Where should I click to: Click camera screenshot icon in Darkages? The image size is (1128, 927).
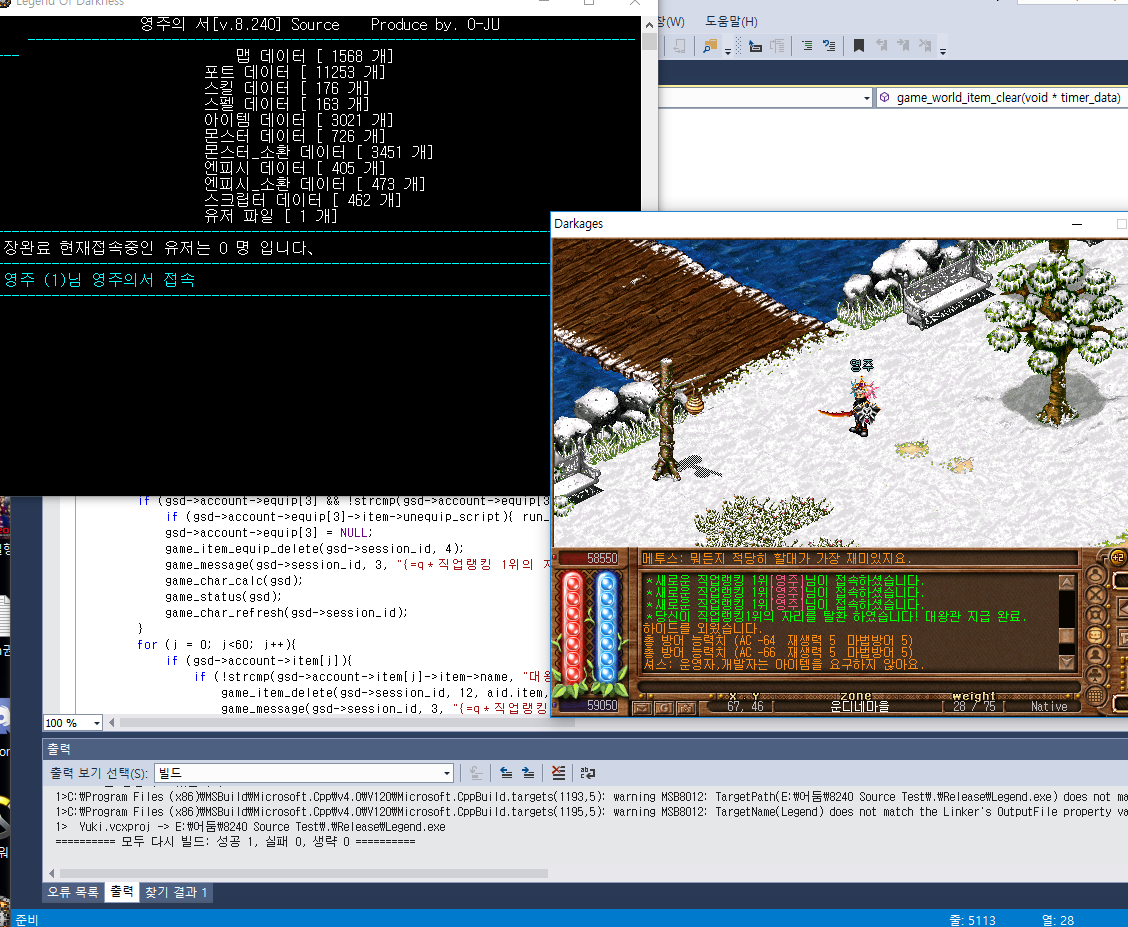(x=686, y=708)
